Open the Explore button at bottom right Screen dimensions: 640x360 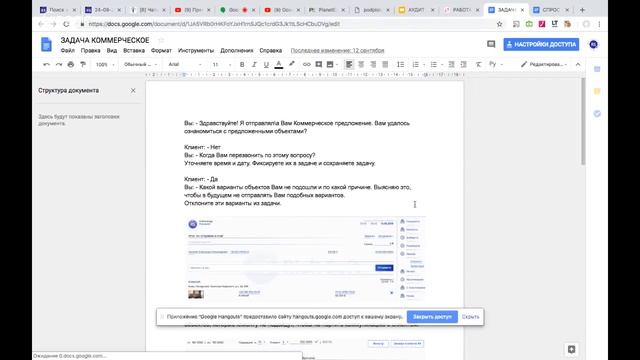[571, 349]
